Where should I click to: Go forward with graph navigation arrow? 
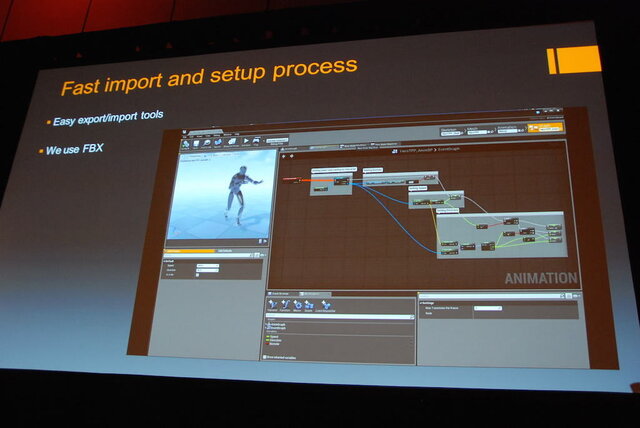point(292,156)
